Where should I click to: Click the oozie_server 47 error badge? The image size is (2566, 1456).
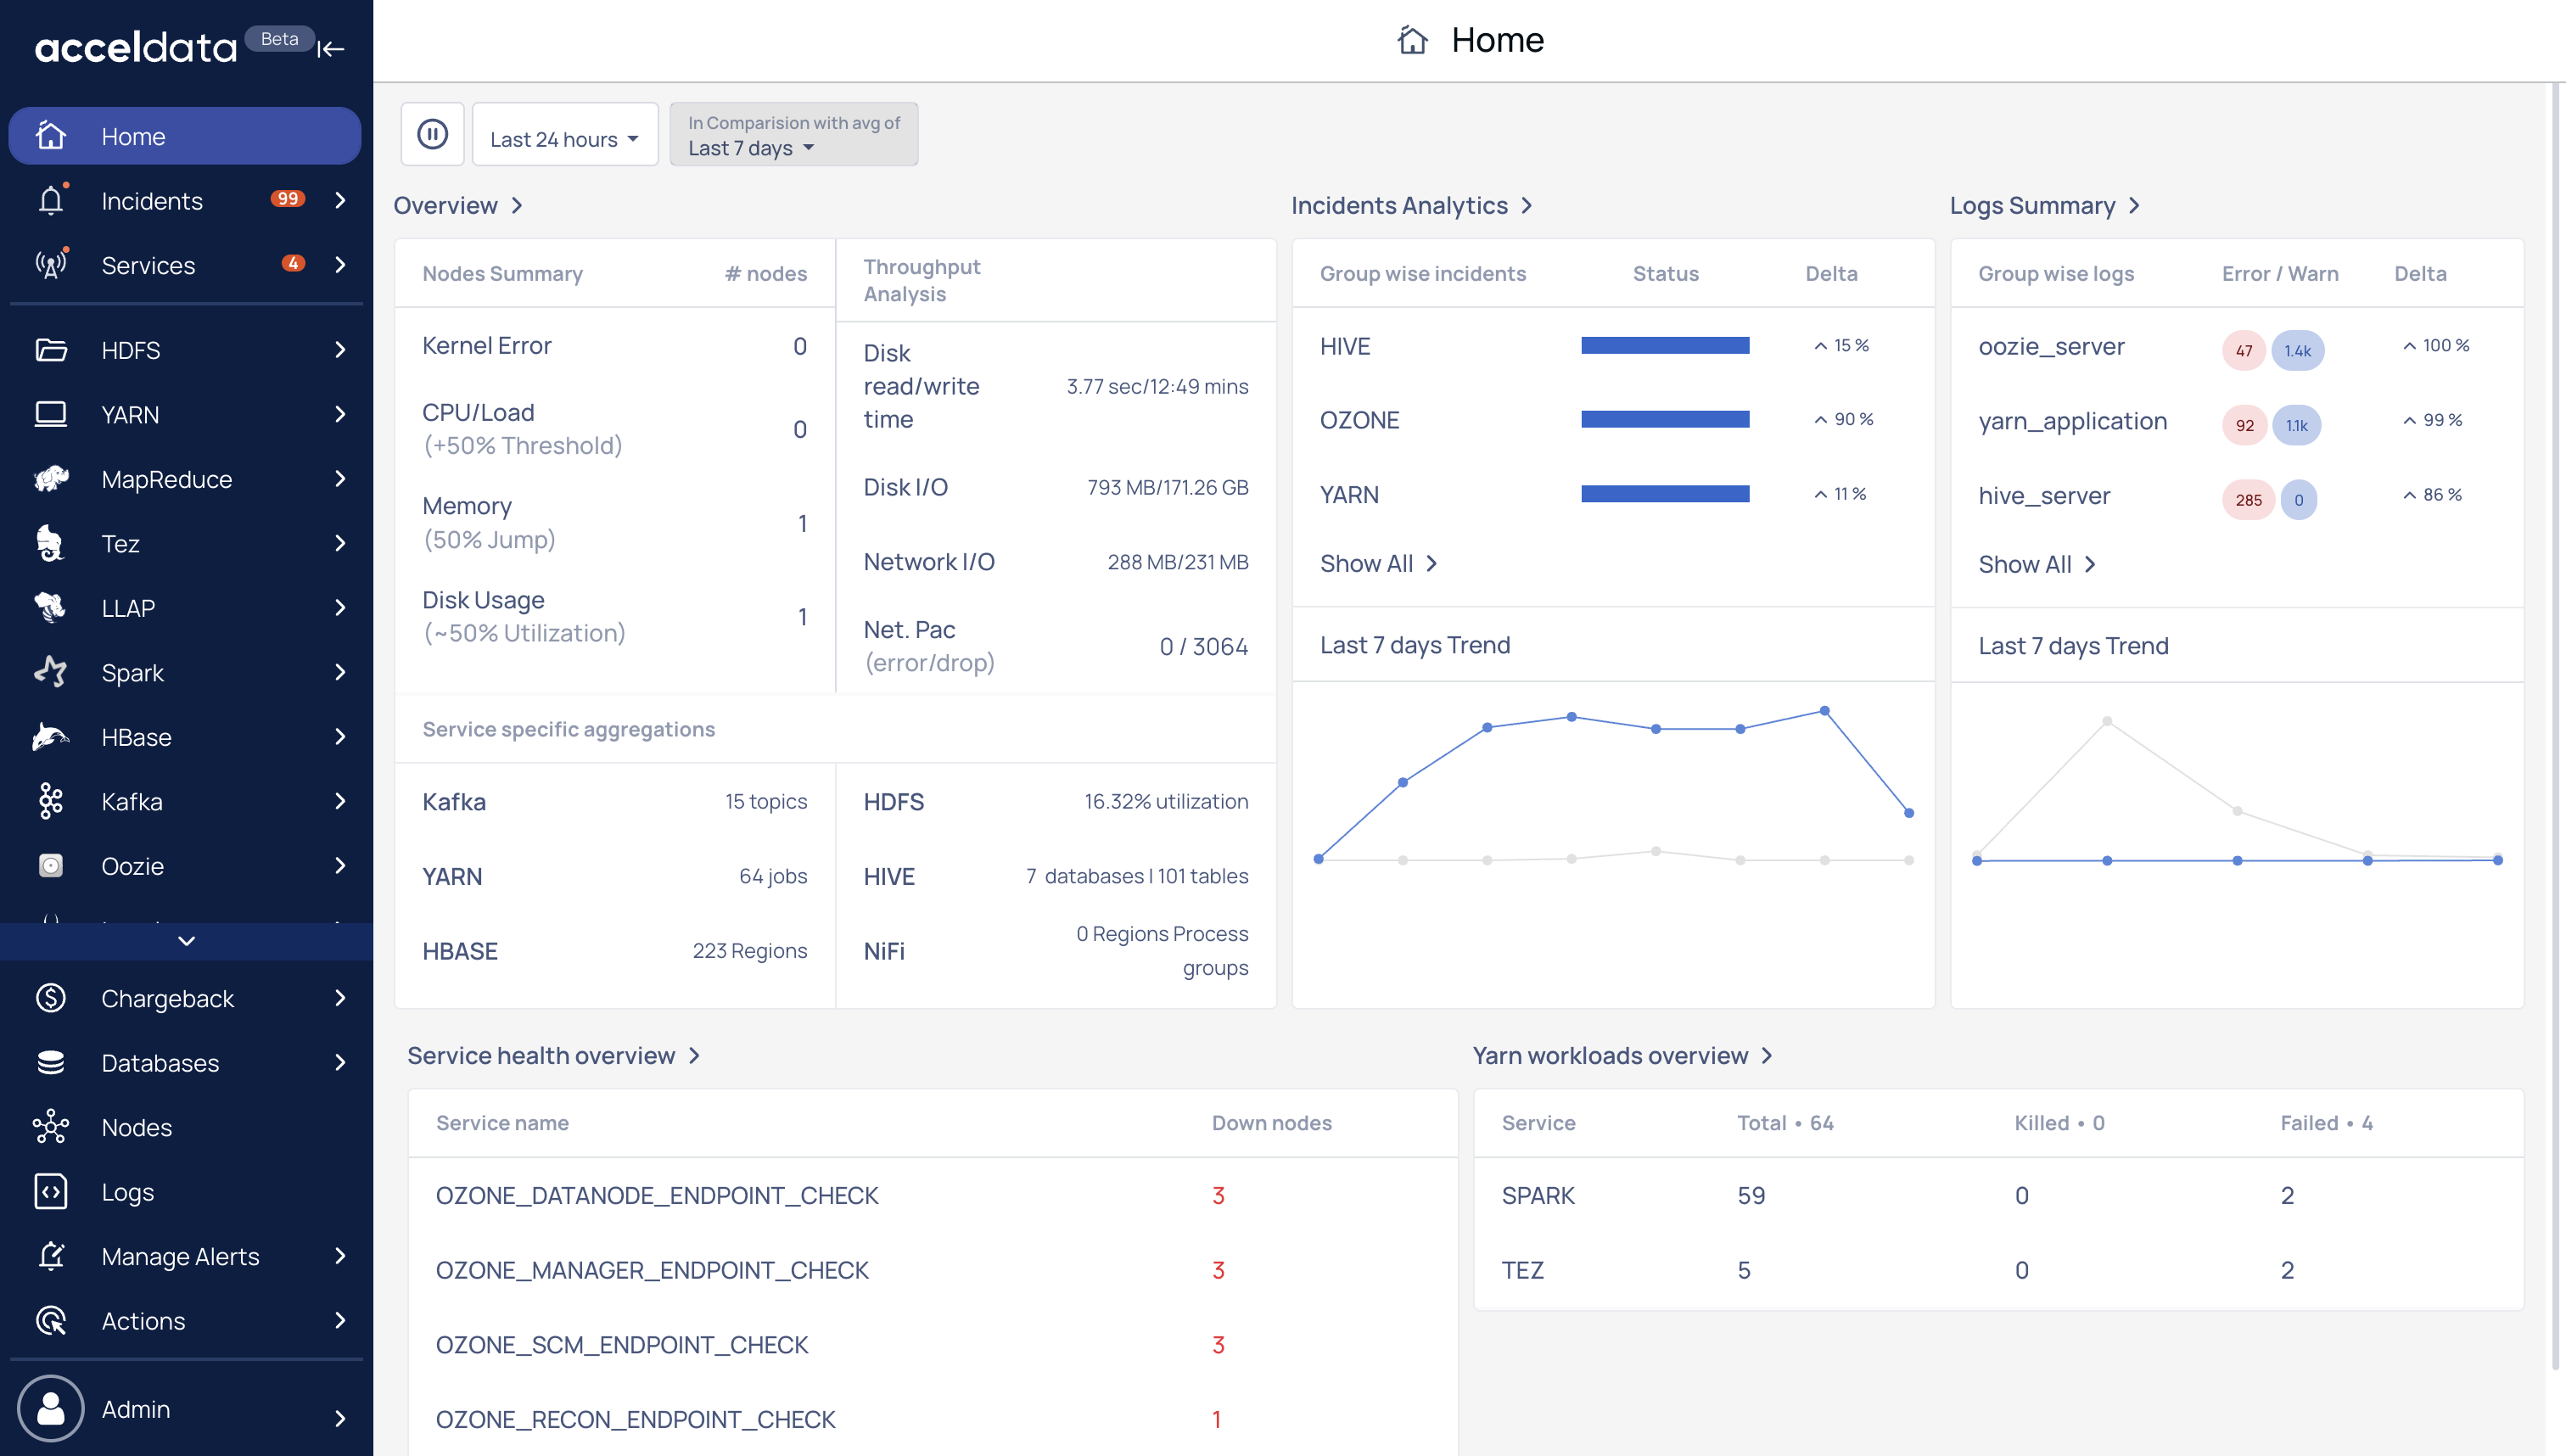(2244, 350)
